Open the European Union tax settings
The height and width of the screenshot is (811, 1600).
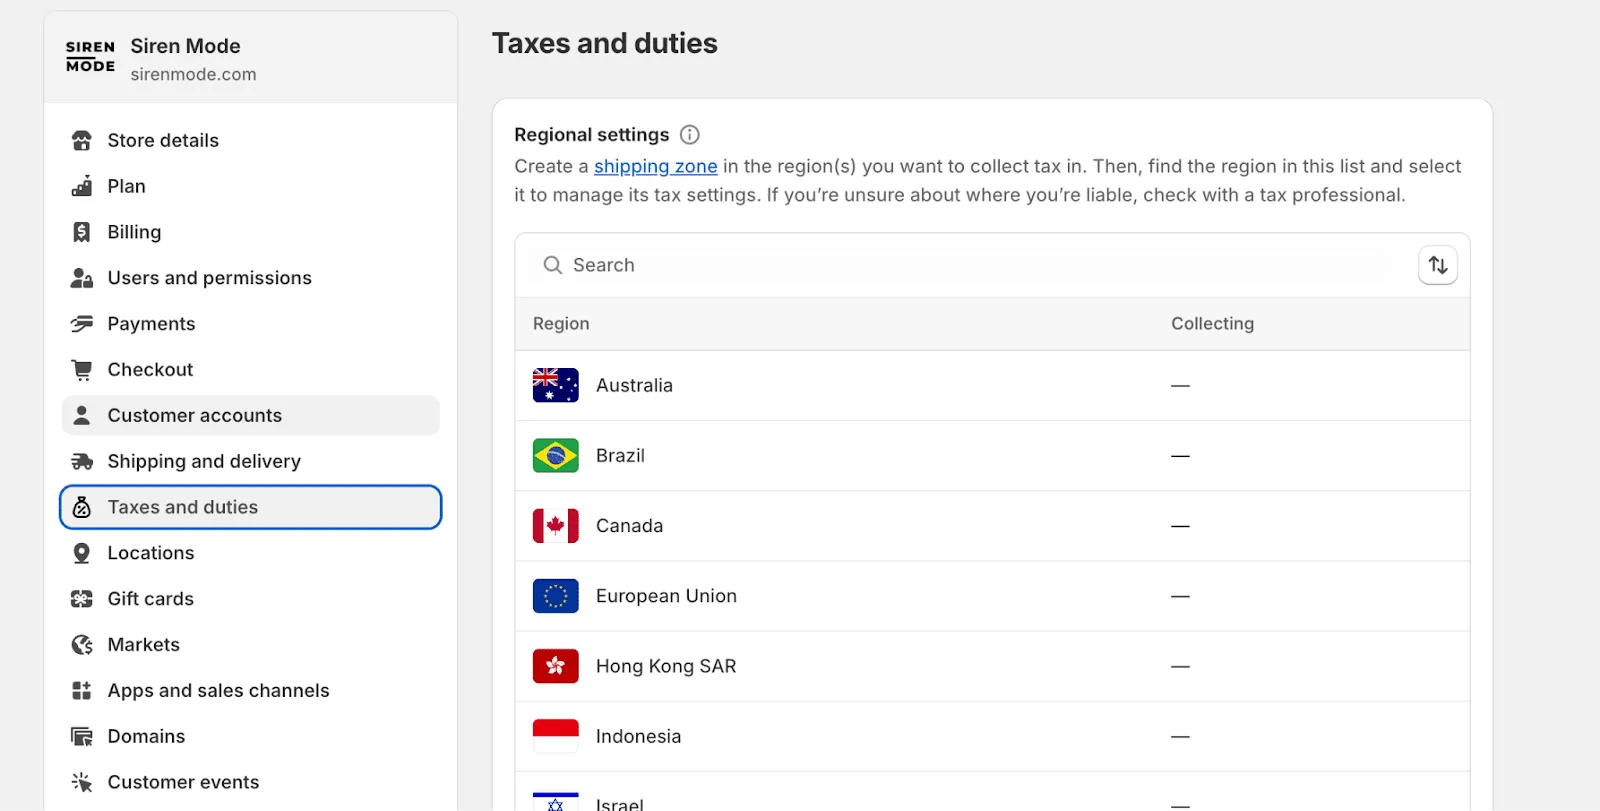(992, 596)
